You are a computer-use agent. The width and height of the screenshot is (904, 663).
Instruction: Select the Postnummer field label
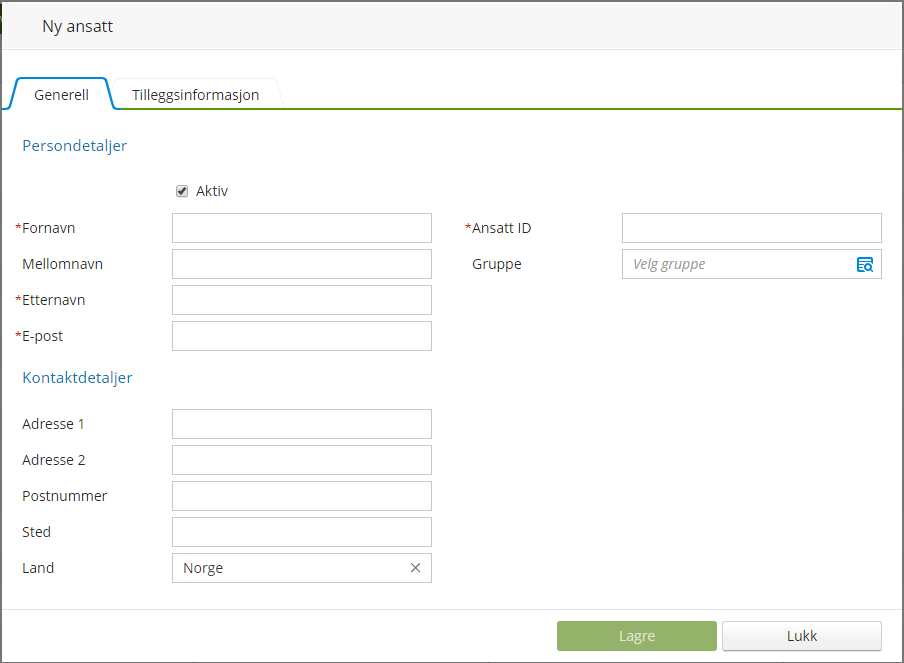point(65,496)
